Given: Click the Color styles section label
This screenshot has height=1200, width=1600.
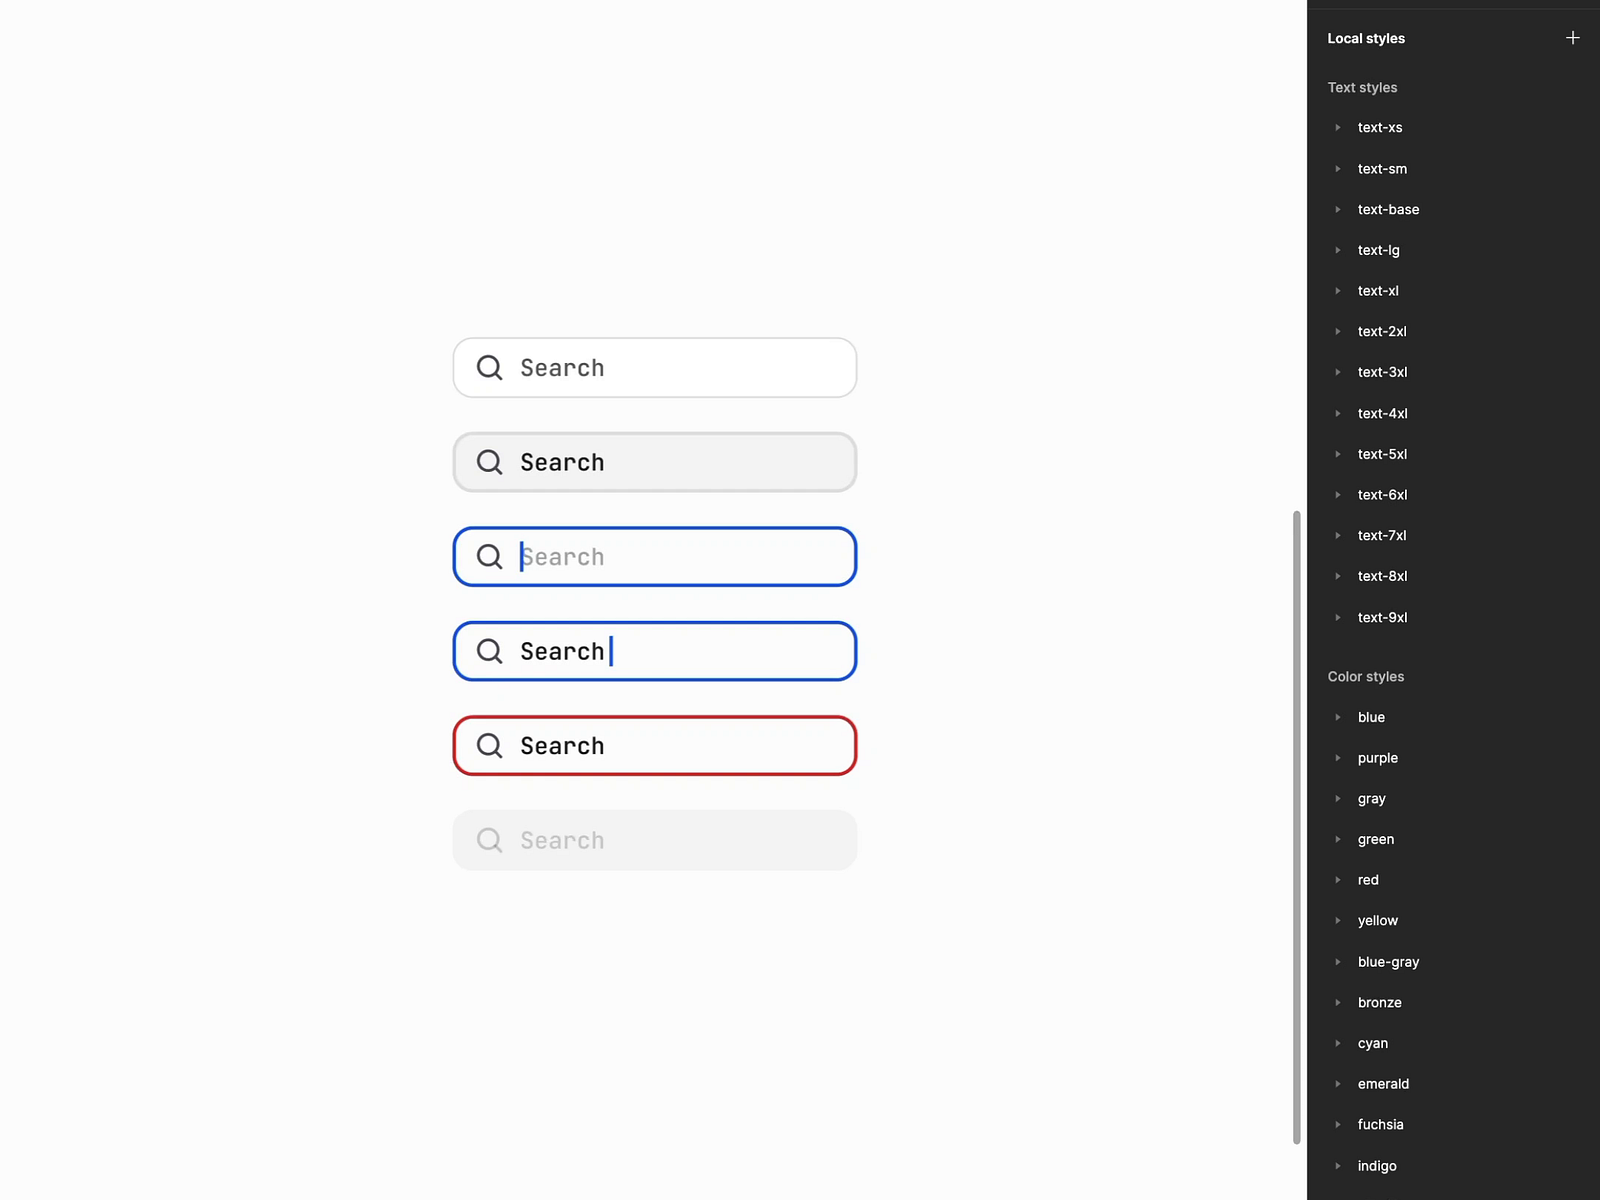Looking at the screenshot, I should pos(1366,677).
